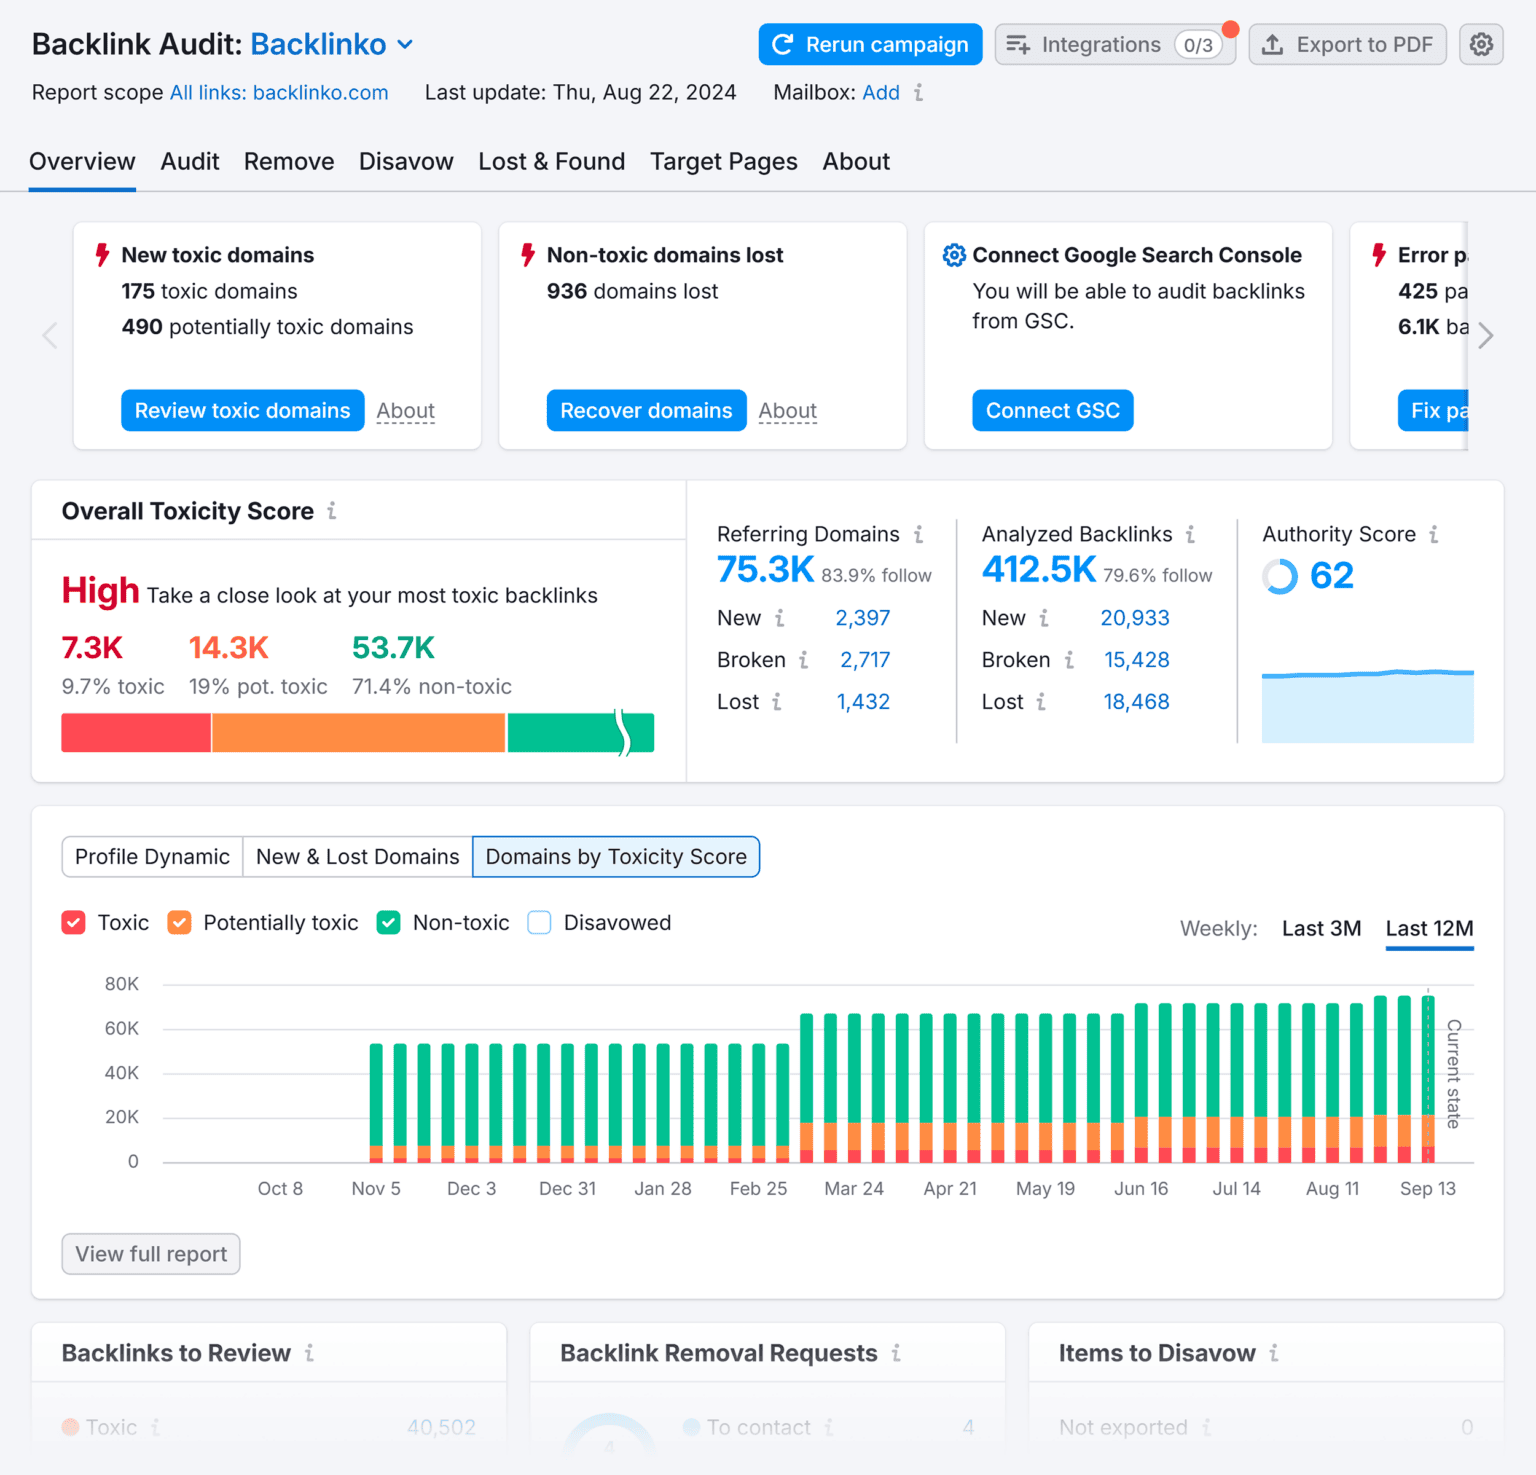Open the Backlinko campaign dropdown
This screenshot has width=1536, height=1475.
tap(404, 44)
